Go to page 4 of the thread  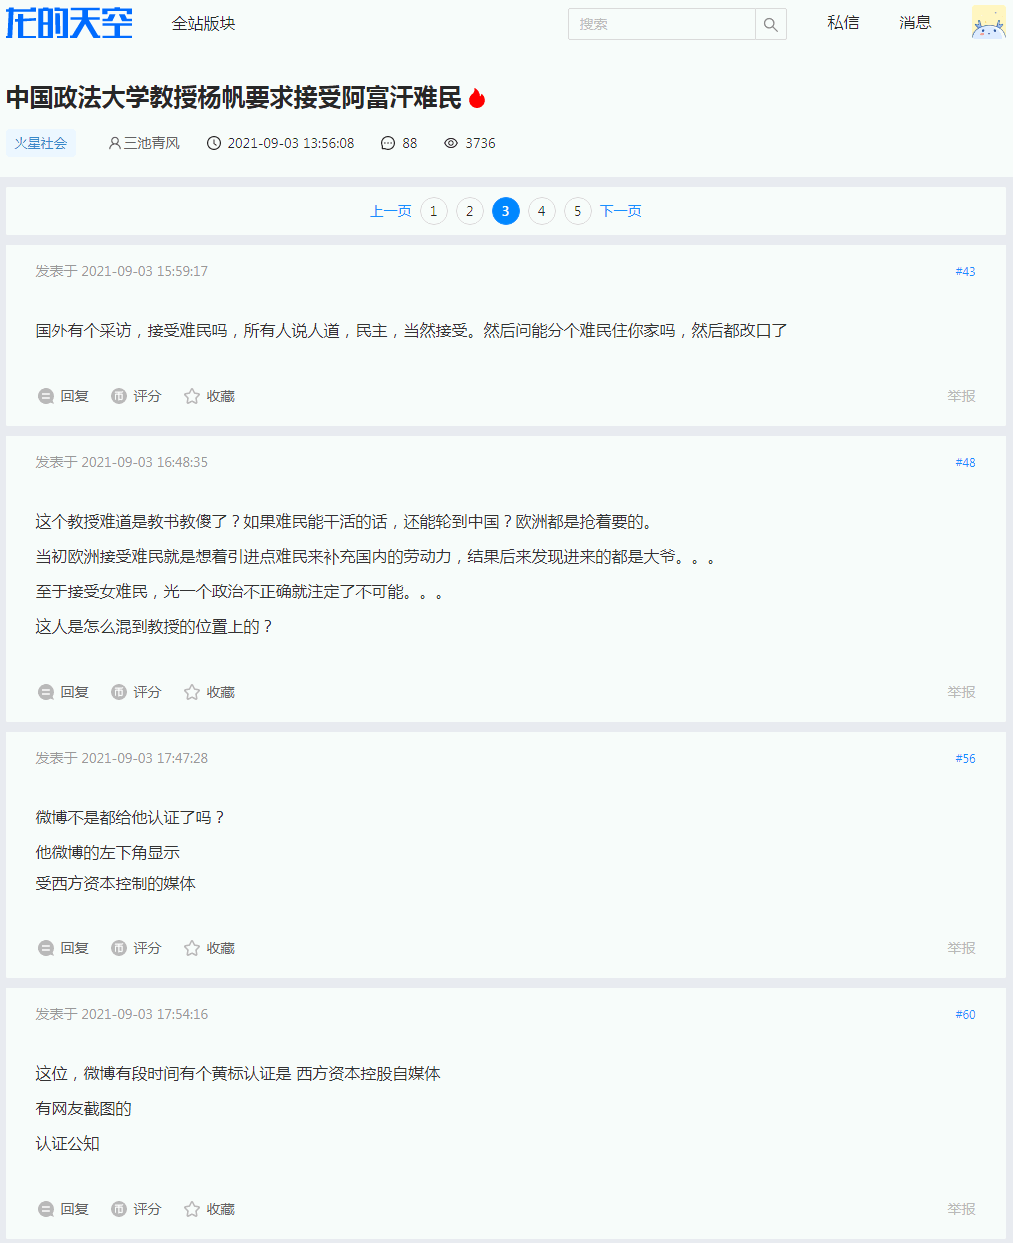(x=541, y=211)
